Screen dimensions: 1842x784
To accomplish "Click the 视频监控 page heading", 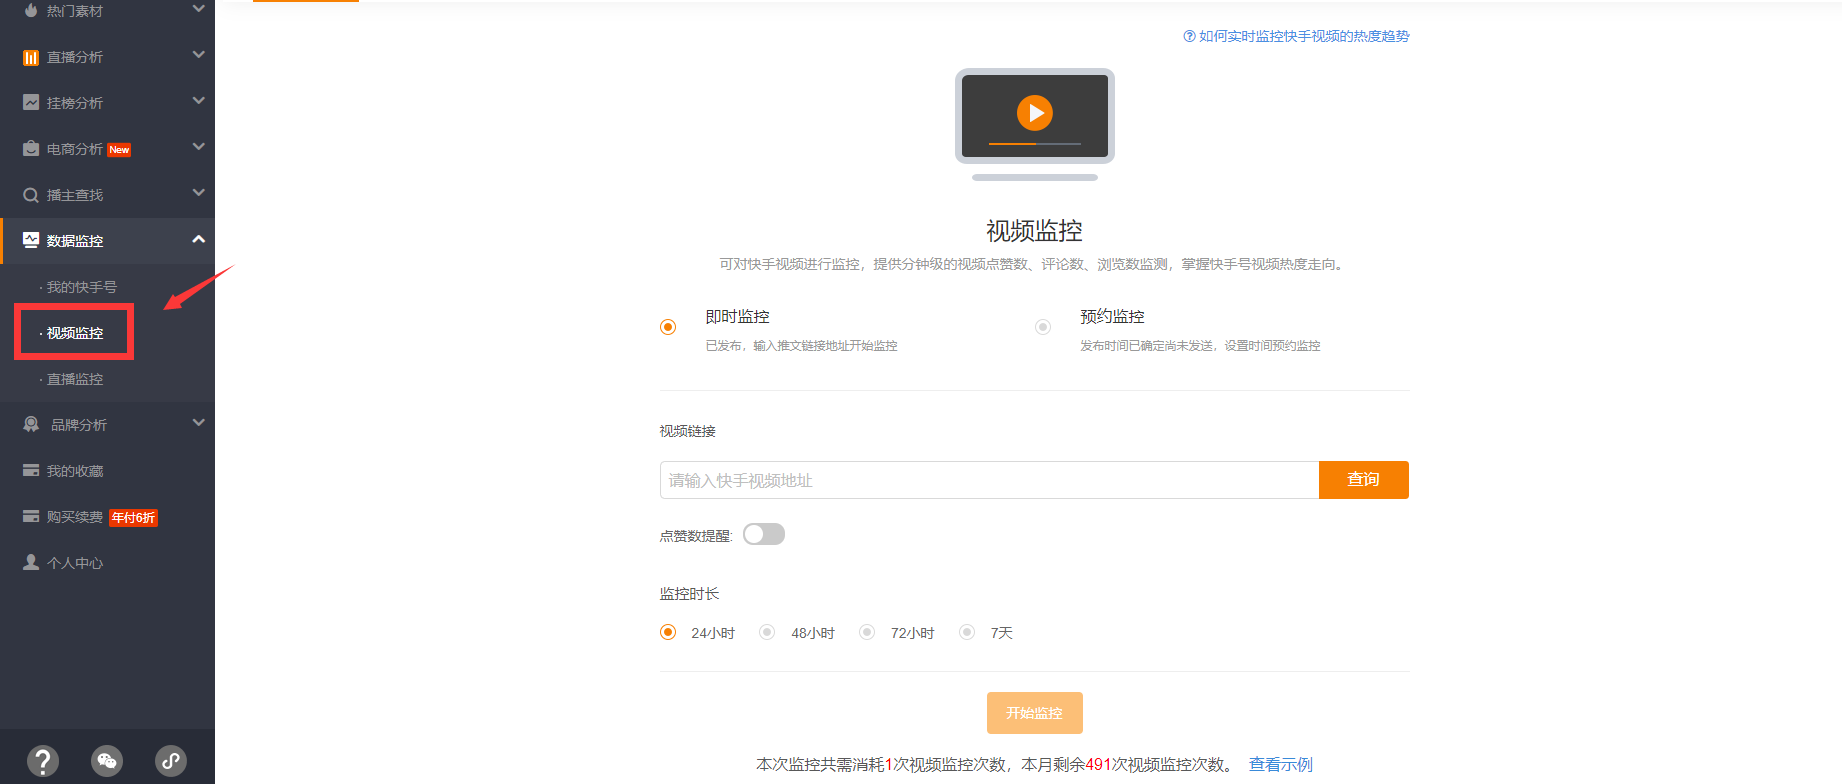I will 1035,231.
